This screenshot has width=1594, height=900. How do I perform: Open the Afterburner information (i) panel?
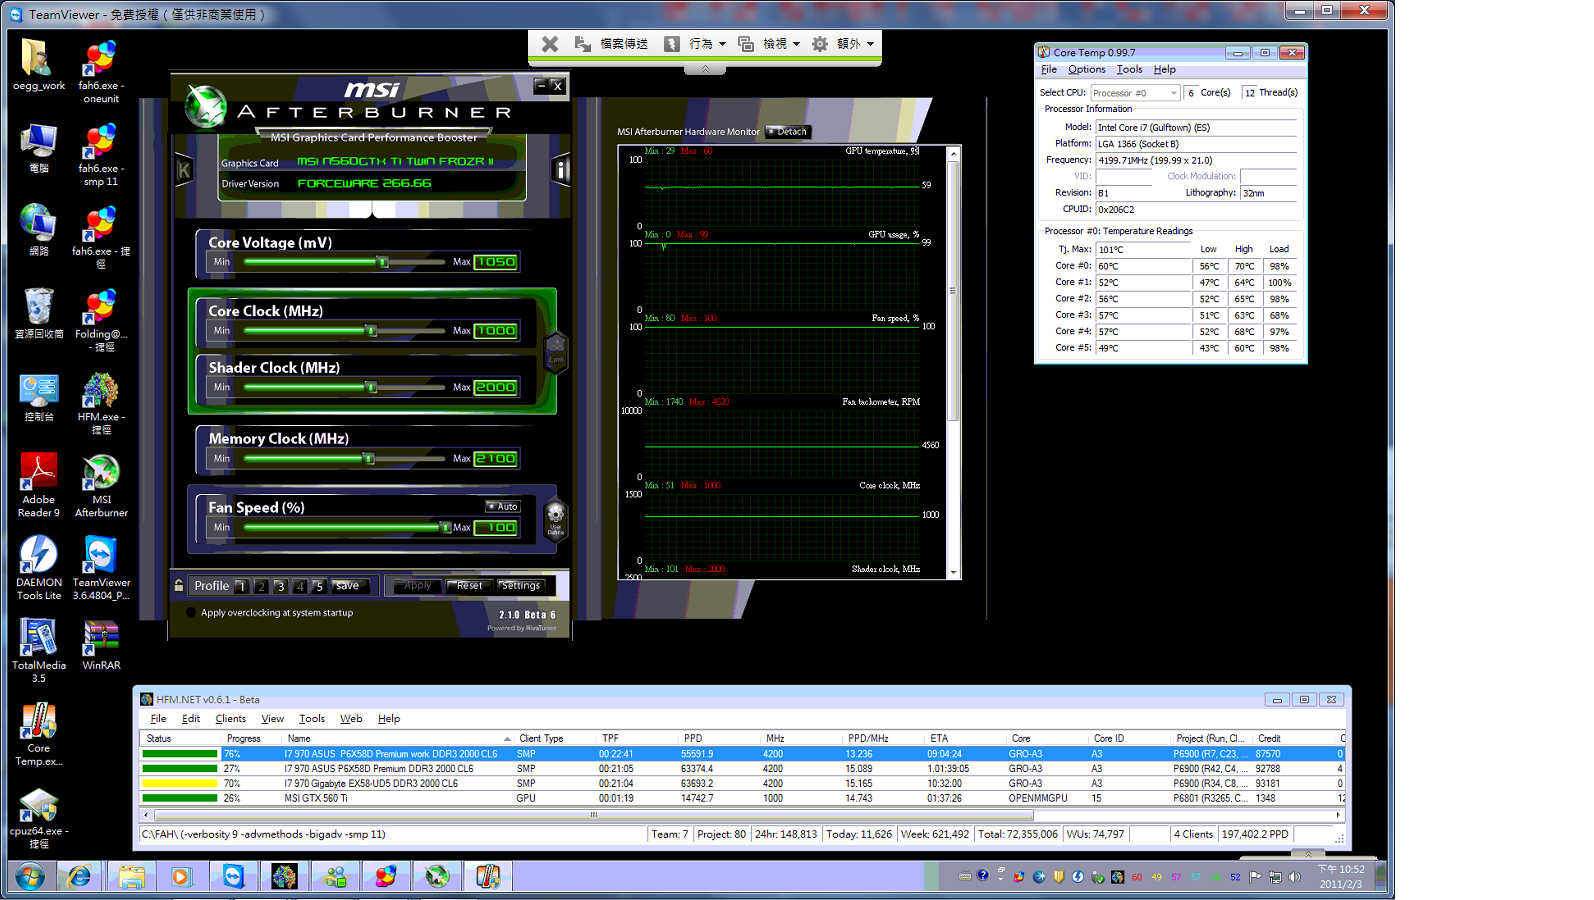pos(561,170)
